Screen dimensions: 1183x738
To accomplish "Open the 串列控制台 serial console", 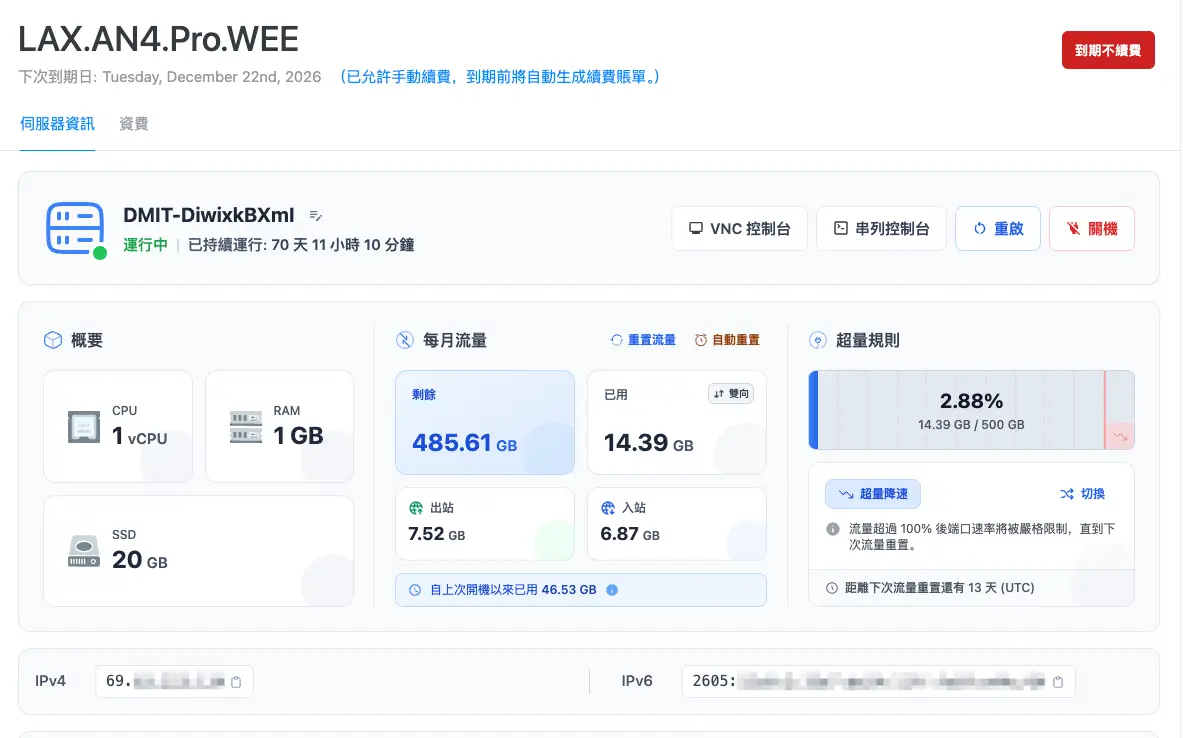I will [x=881, y=229].
